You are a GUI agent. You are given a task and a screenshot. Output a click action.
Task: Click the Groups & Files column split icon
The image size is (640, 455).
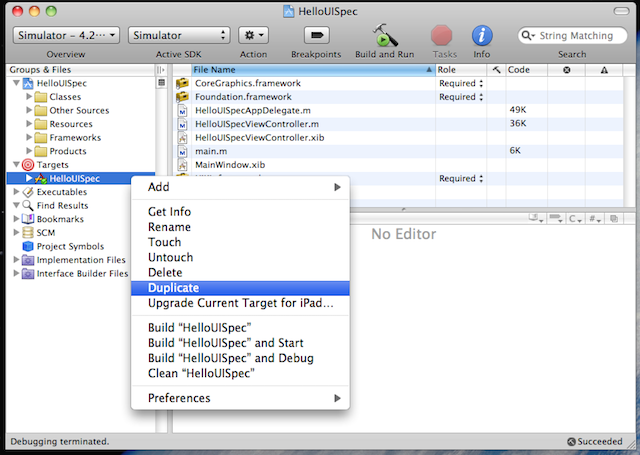[161, 70]
